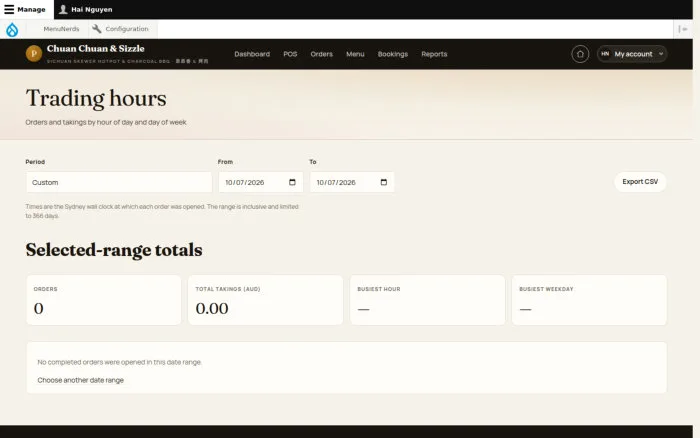Screen dimensions: 700x438
Task: Click the To date input field
Action: (352, 182)
